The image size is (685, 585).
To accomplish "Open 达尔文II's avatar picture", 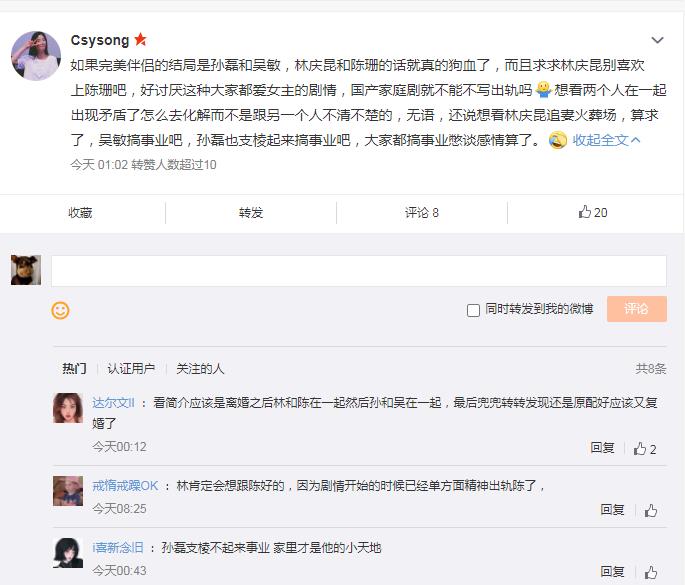I will pyautogui.click(x=67, y=408).
